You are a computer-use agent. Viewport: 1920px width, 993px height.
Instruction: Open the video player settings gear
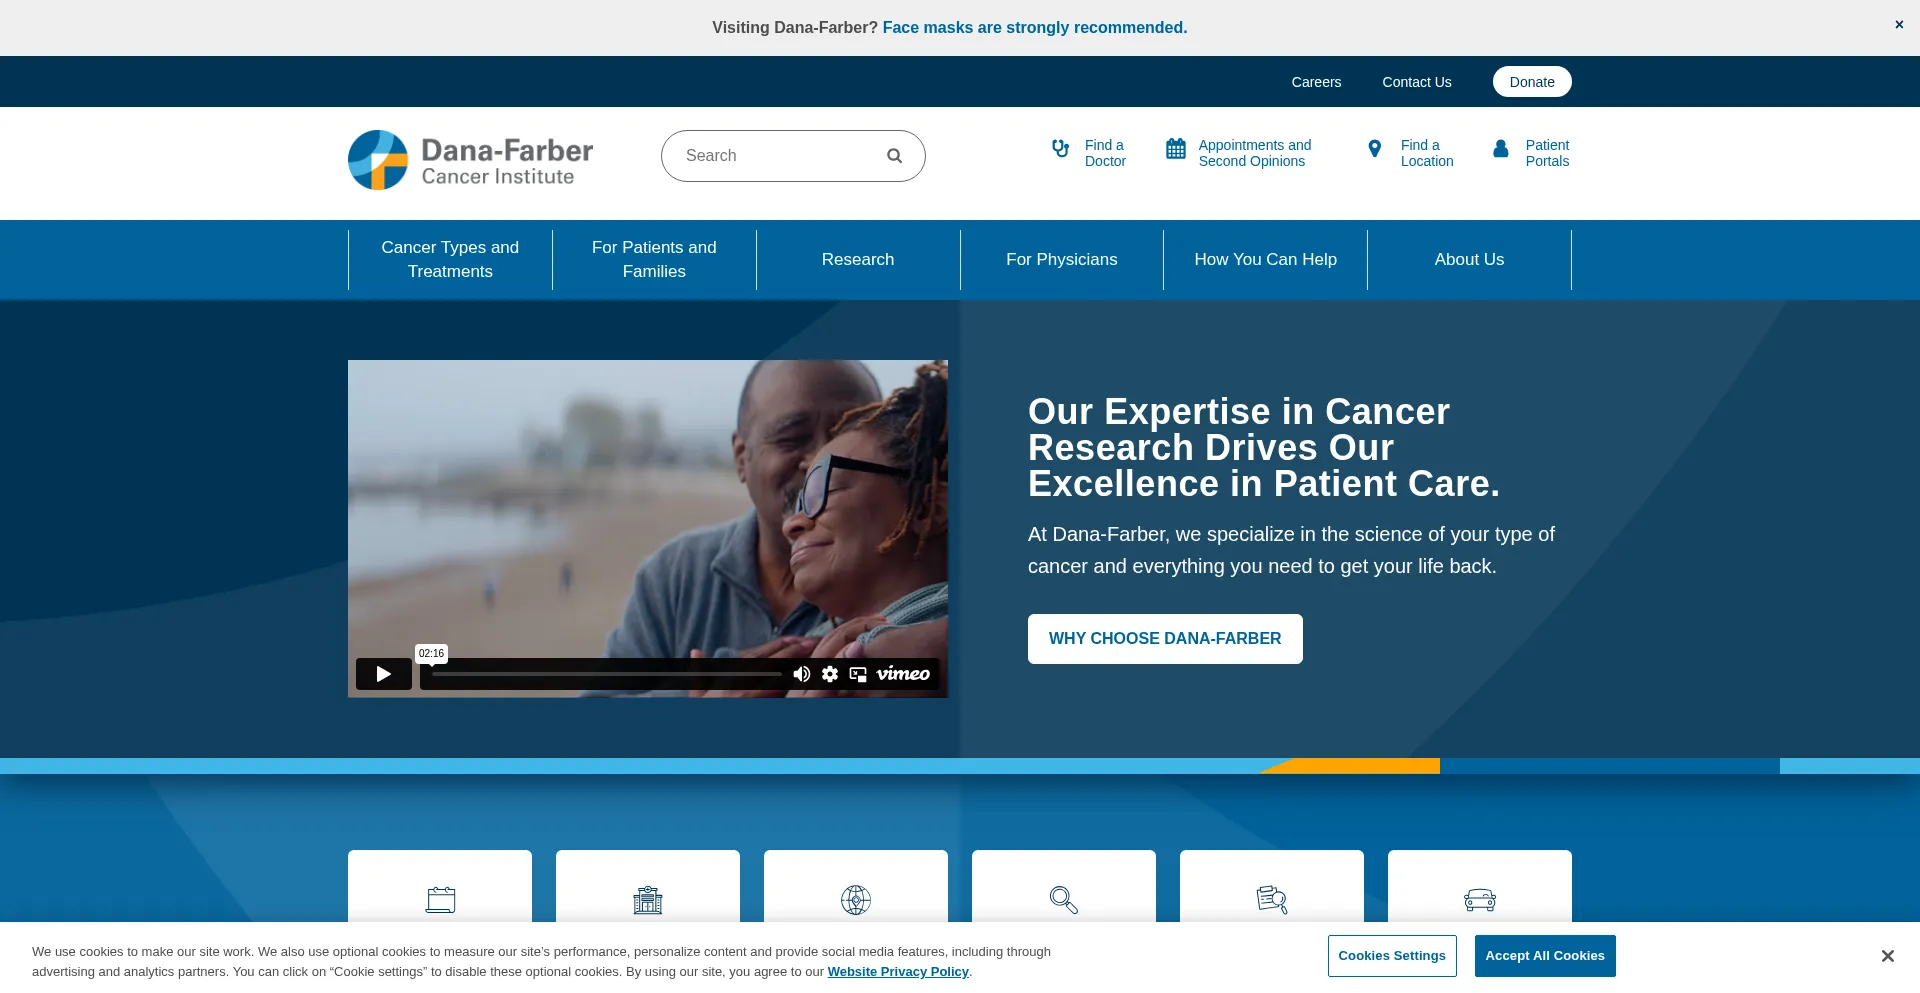[829, 674]
